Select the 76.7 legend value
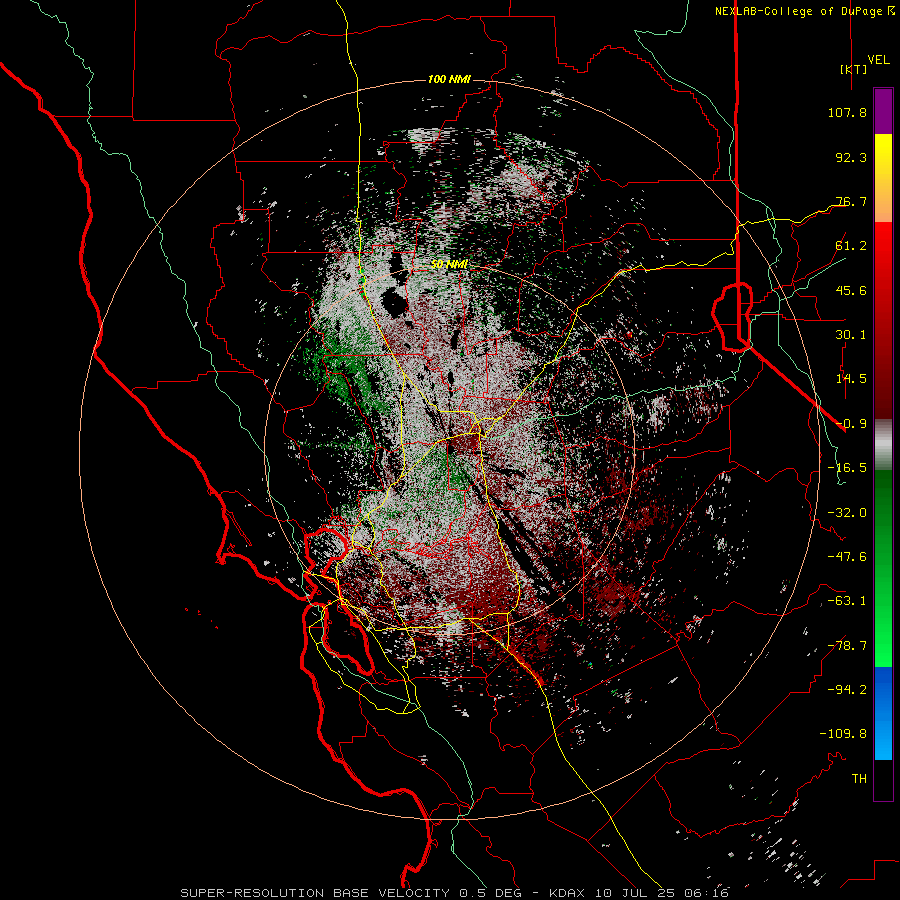900x900 pixels. (851, 201)
